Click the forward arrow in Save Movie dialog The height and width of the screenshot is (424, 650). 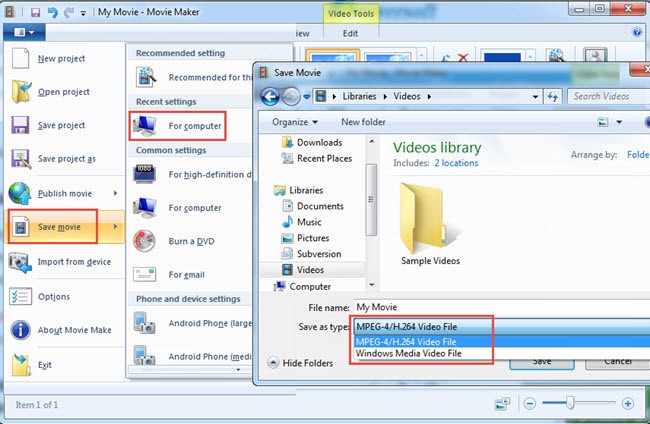291,97
